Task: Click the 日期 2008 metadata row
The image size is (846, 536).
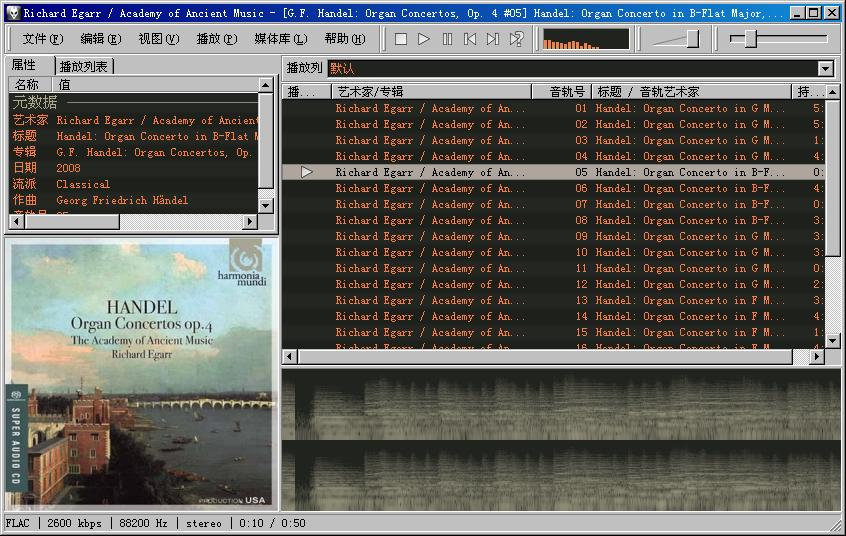Action: [x=134, y=168]
